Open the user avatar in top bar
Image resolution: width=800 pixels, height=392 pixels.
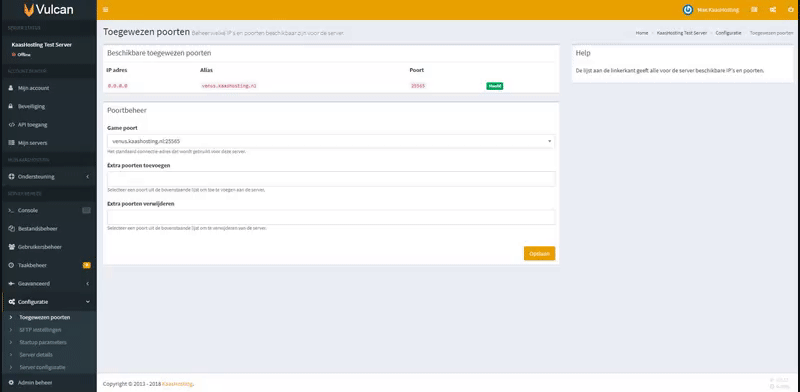(x=688, y=10)
